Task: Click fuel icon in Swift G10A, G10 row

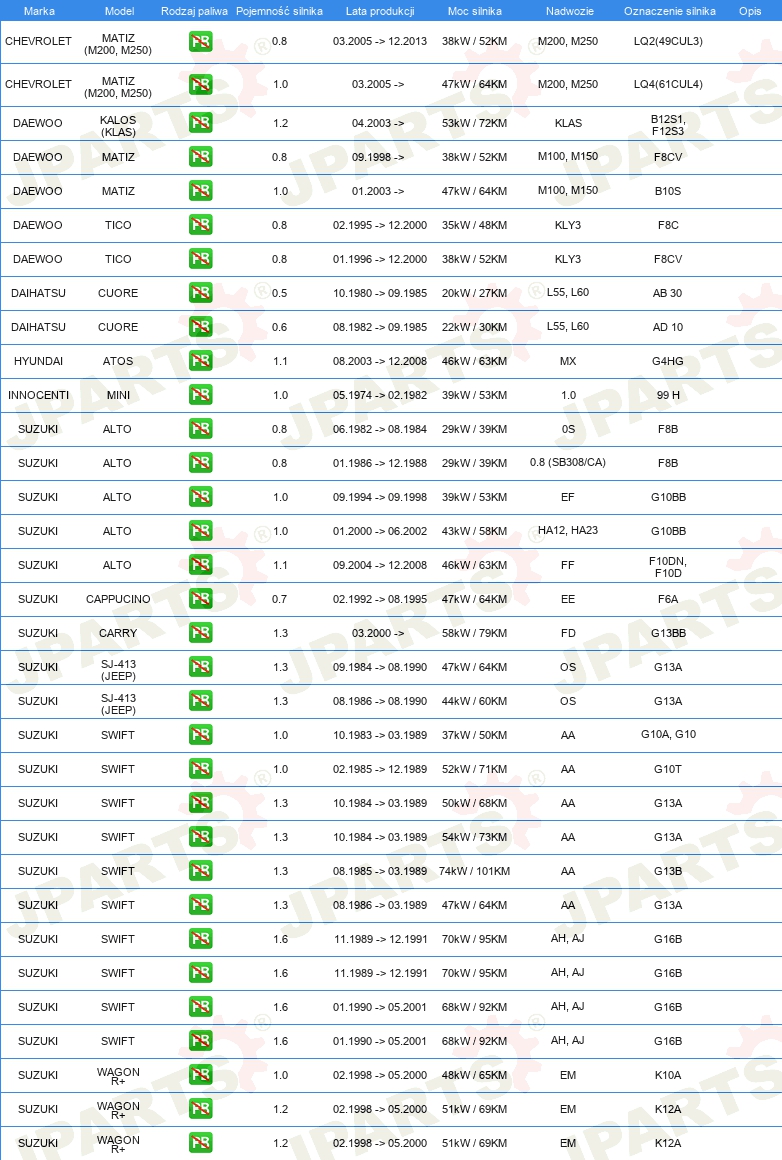Action: click(x=200, y=735)
